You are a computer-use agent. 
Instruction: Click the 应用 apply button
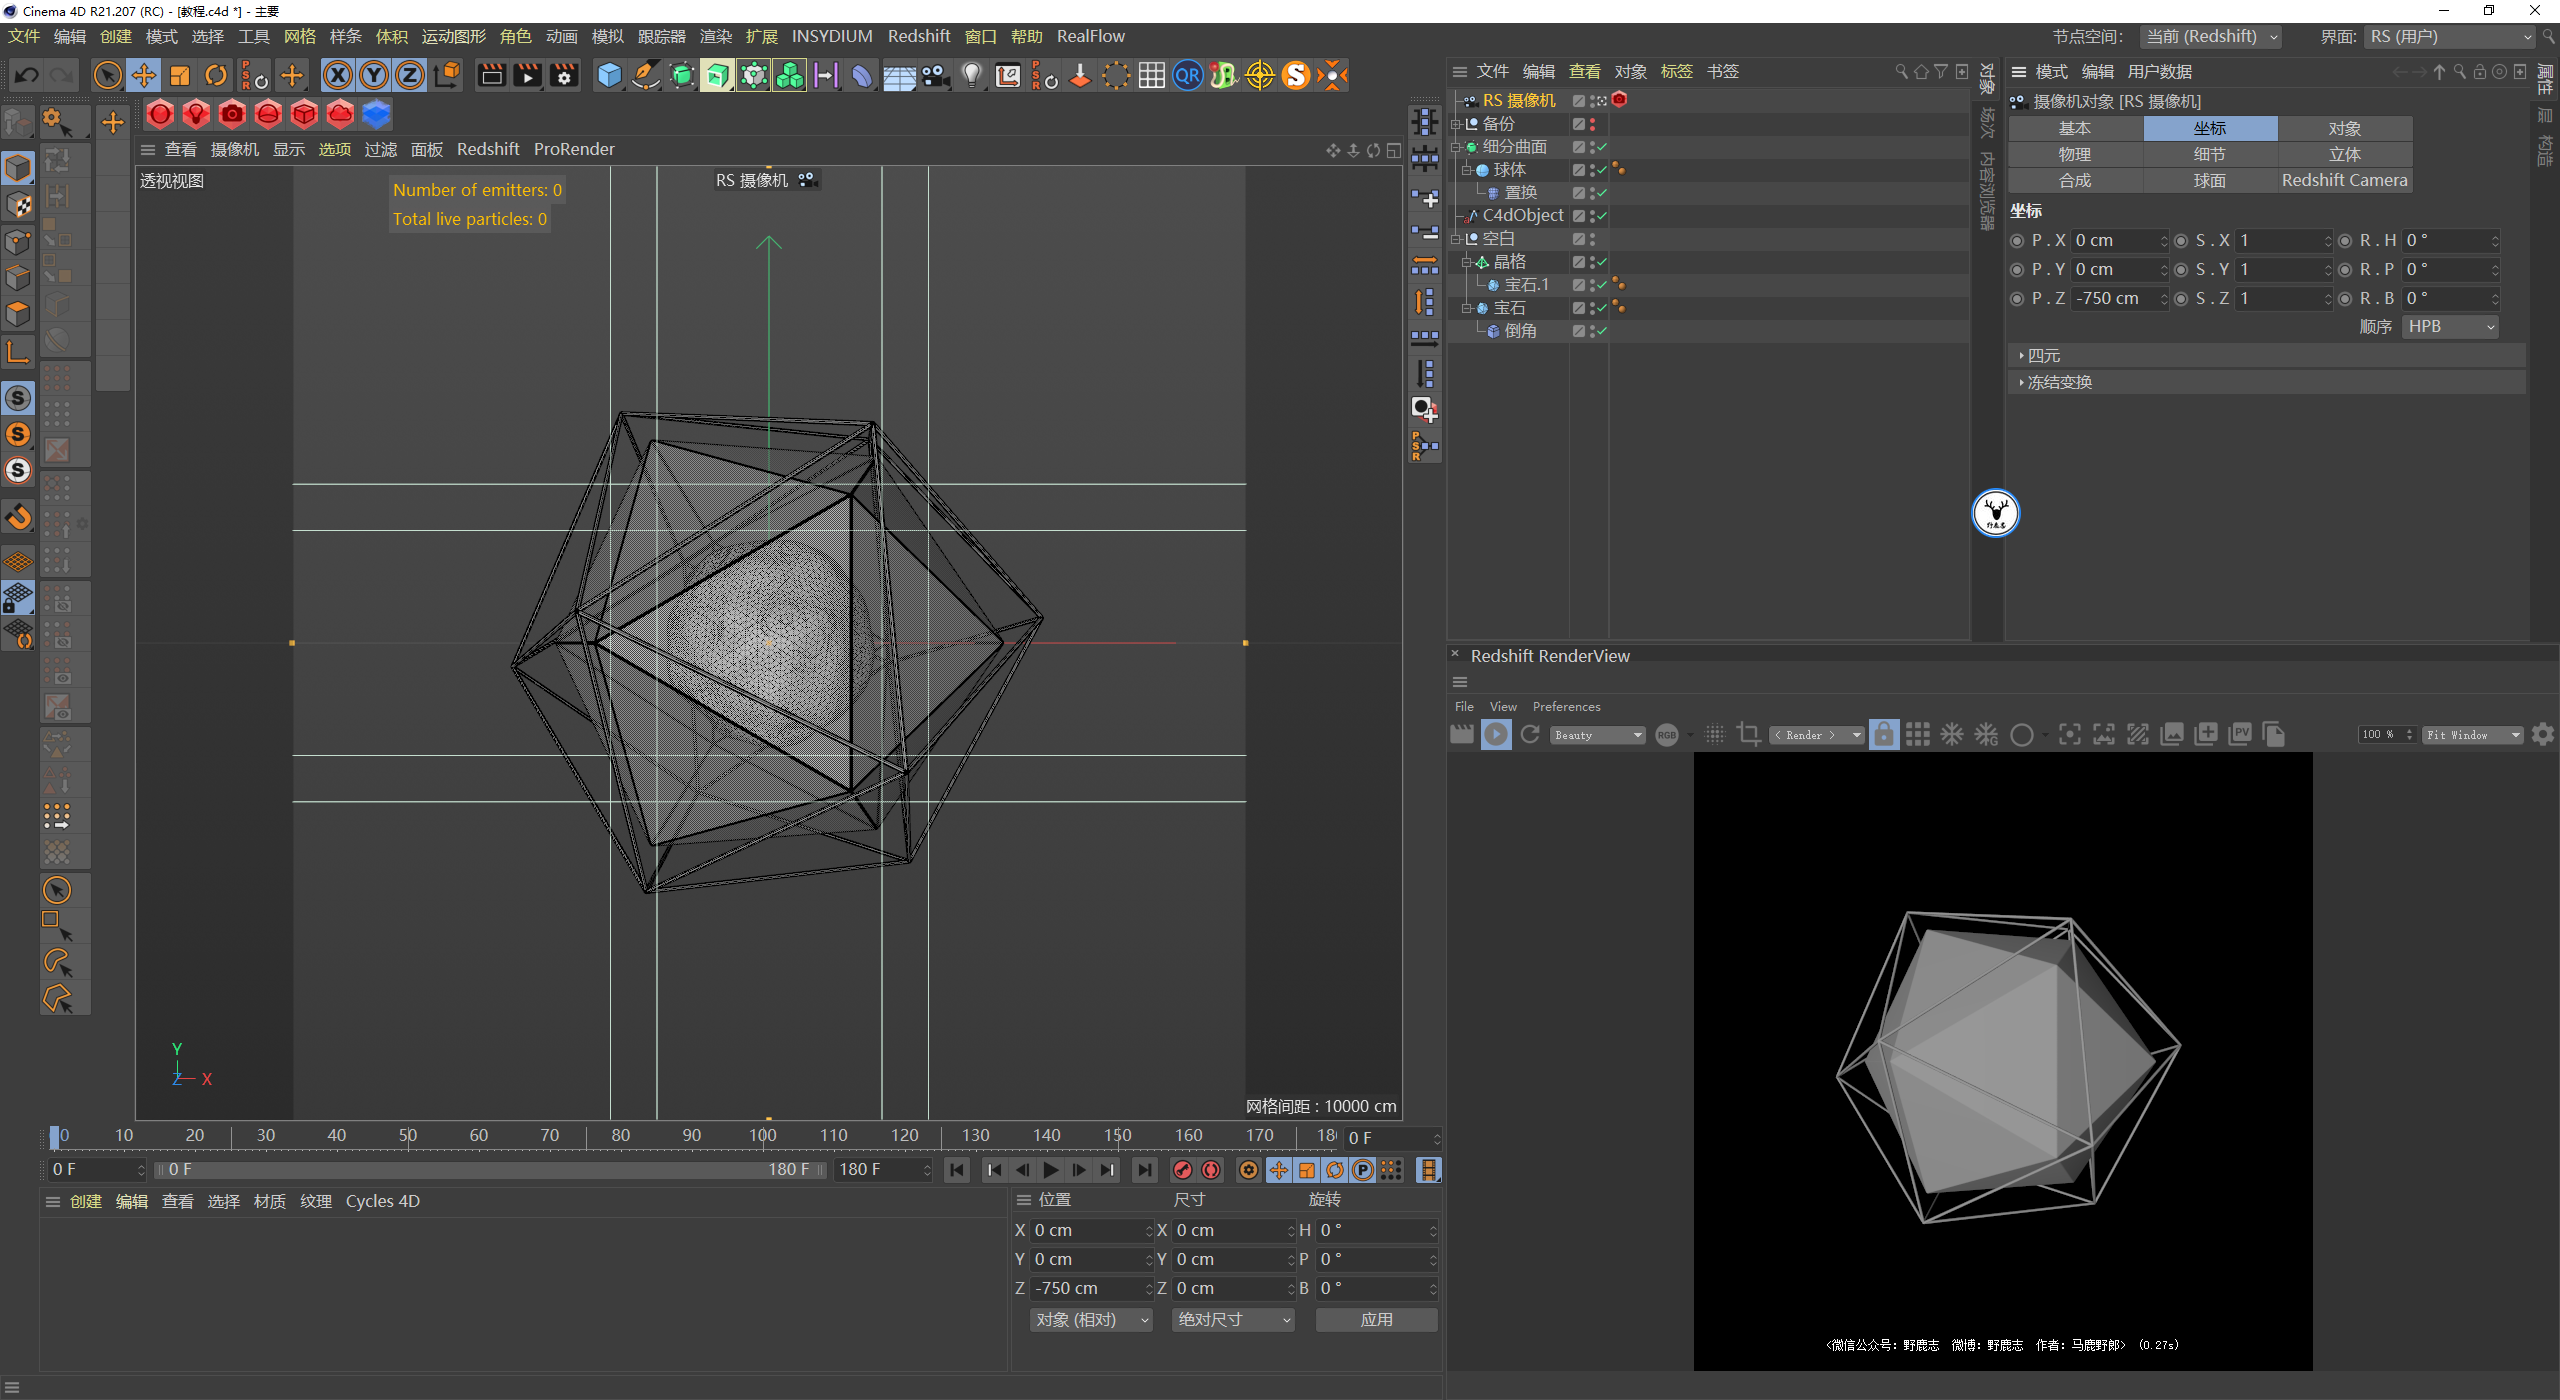(1376, 1320)
